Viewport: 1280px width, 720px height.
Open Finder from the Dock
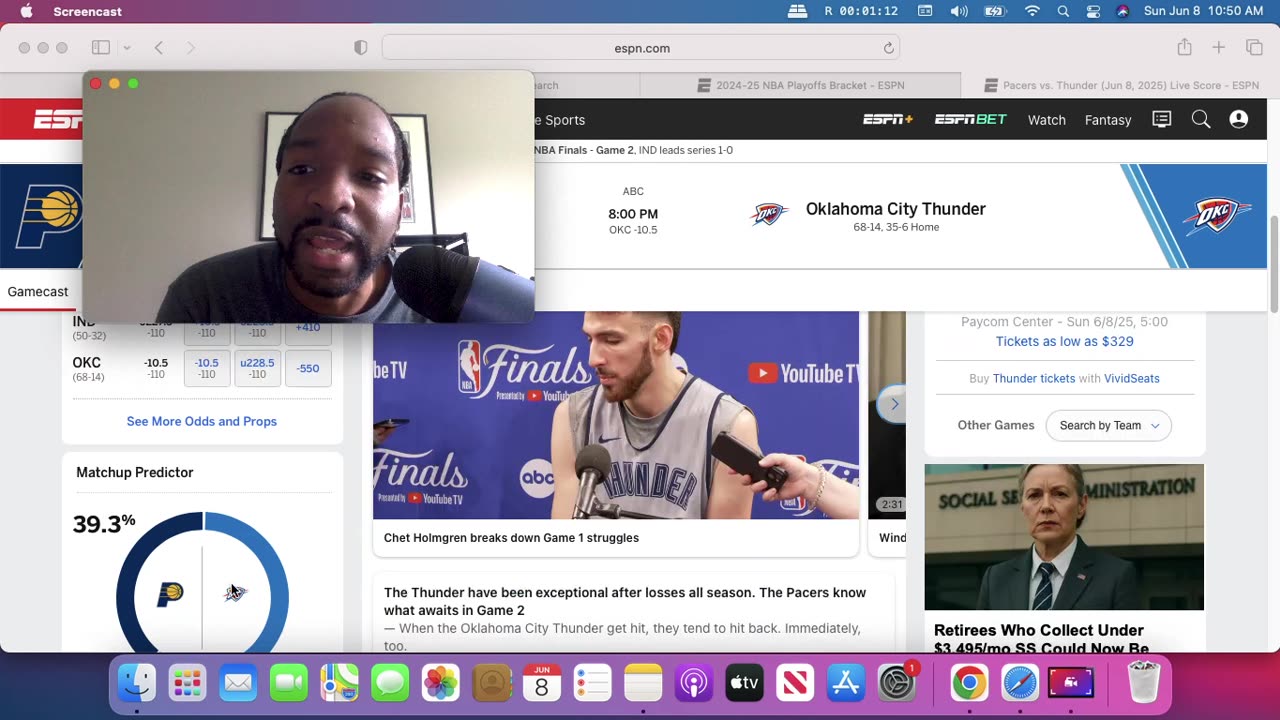[x=137, y=683]
